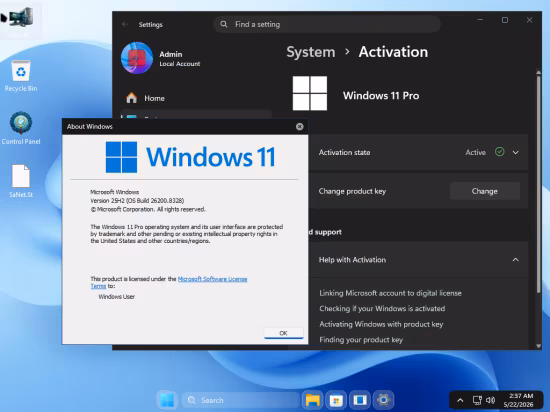The height and width of the screenshot is (412, 550).
Task: Collapse the Help with Activation section
Action: [x=516, y=259]
